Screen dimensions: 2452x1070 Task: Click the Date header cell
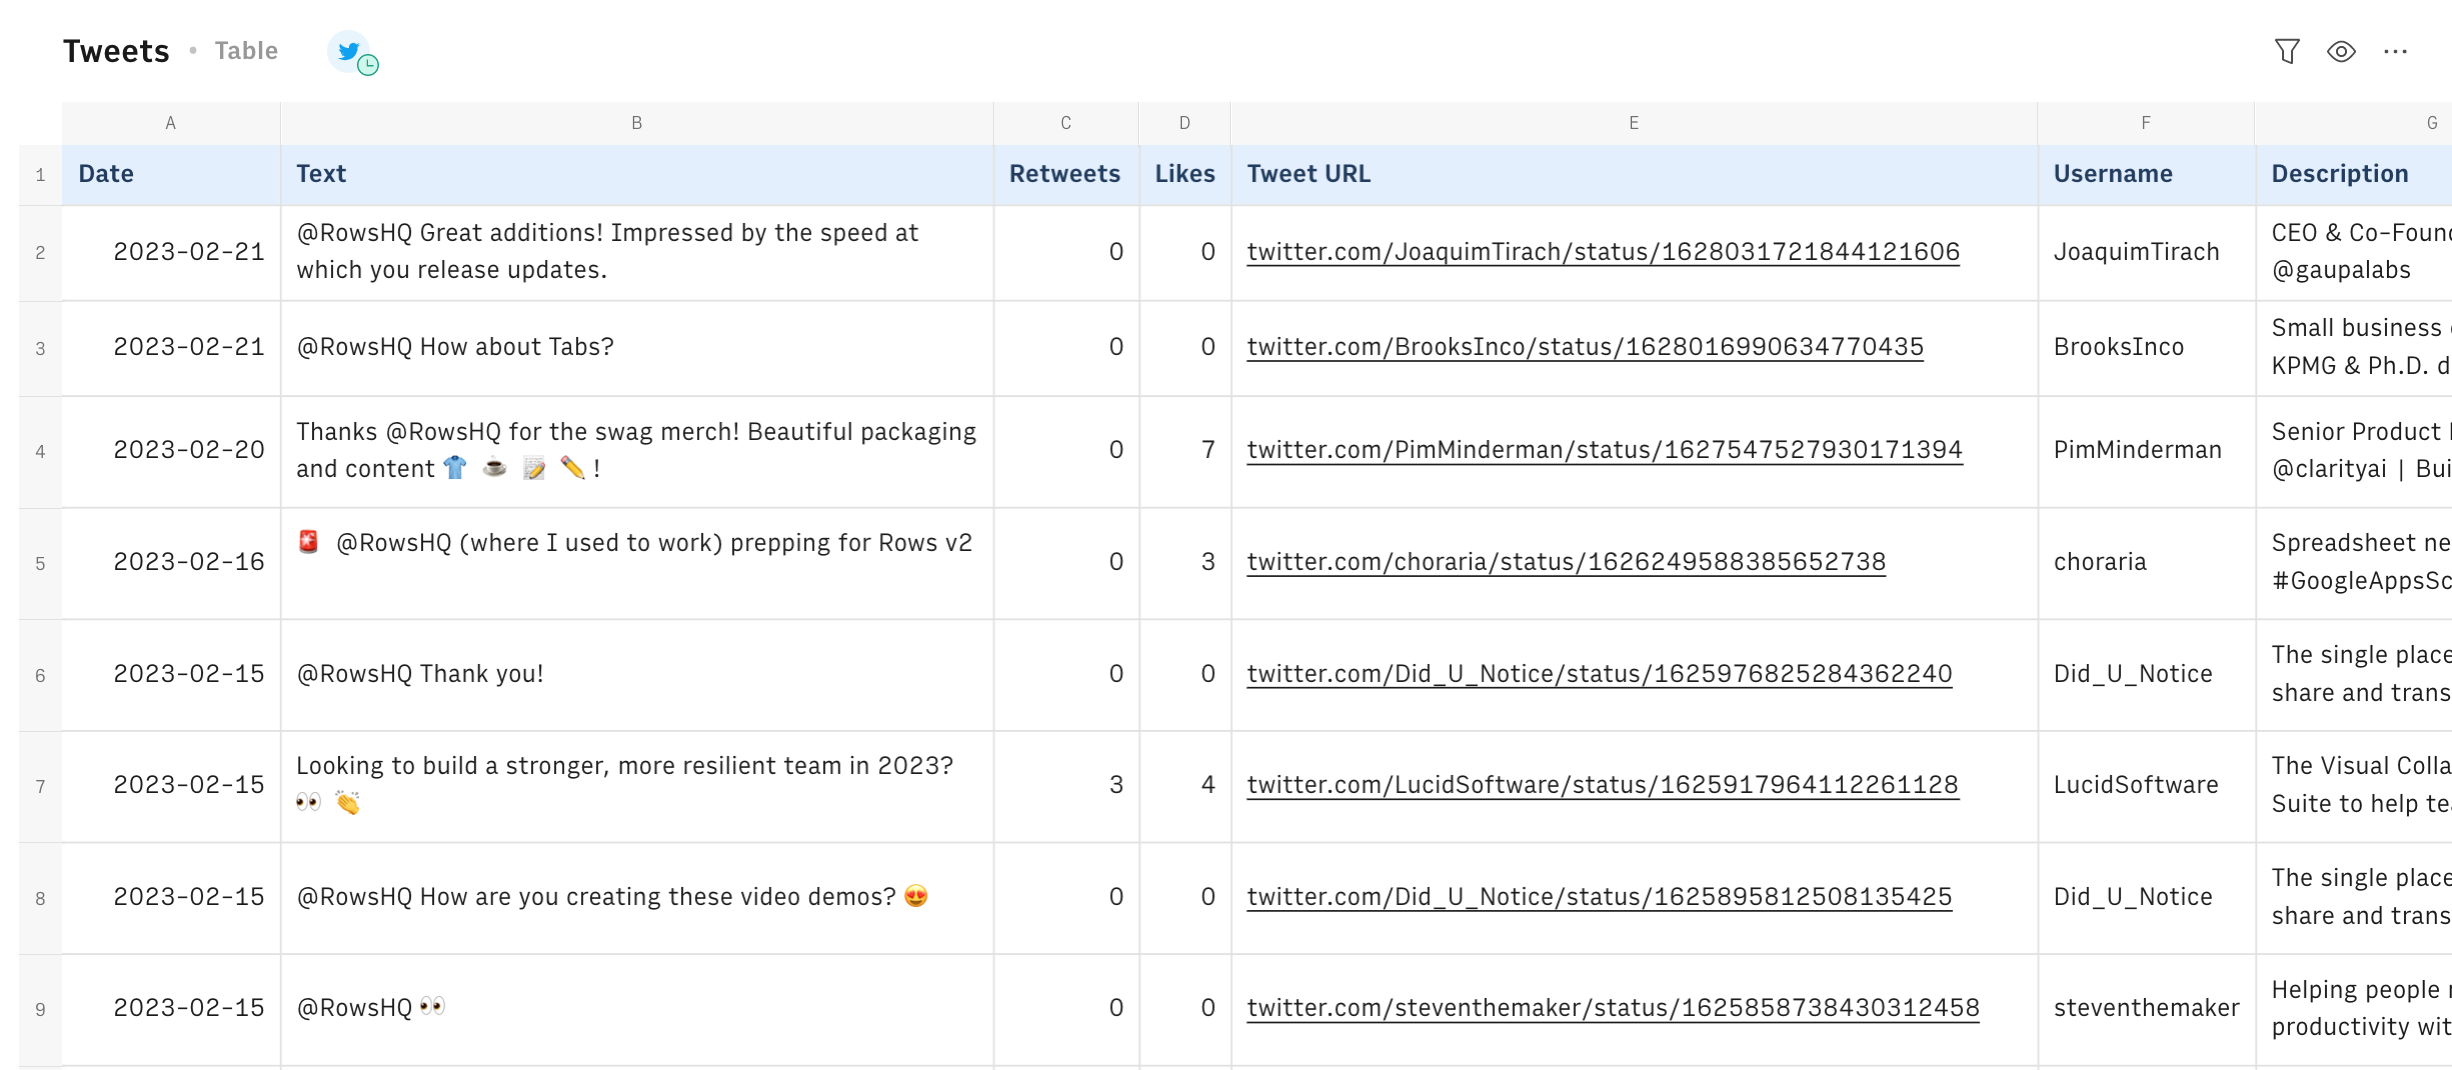point(171,175)
